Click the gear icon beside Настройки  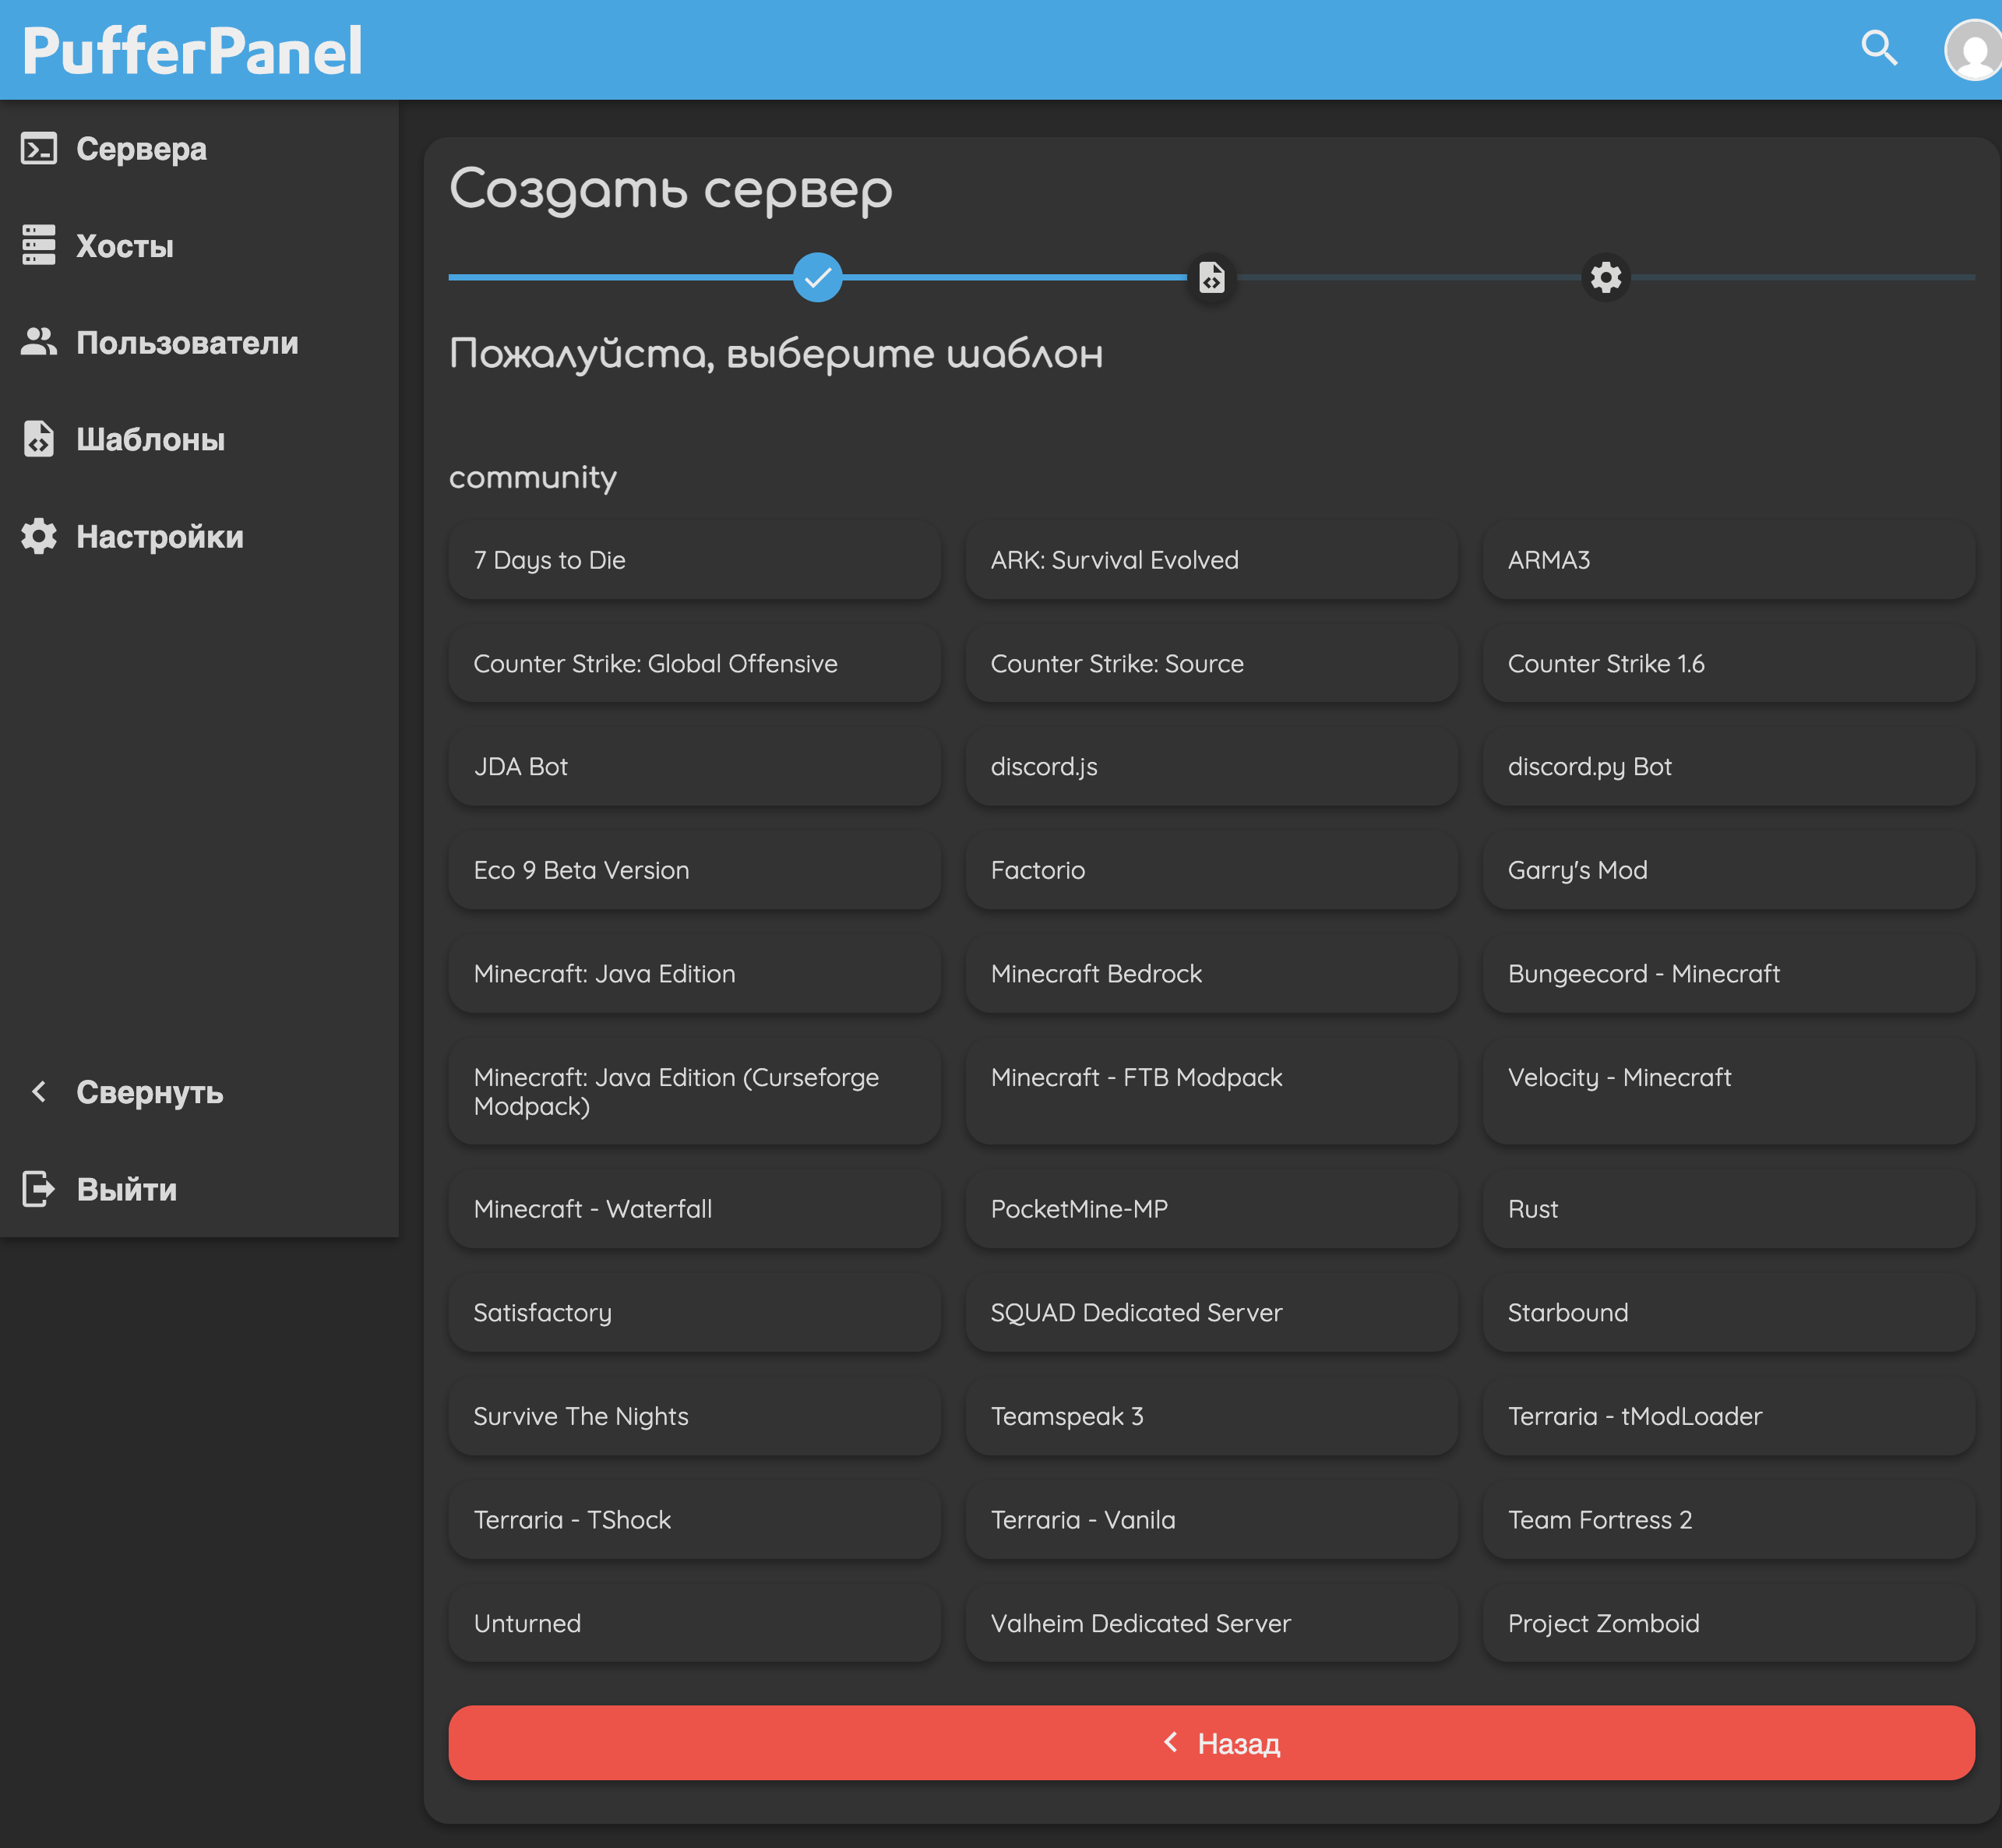pos(39,536)
